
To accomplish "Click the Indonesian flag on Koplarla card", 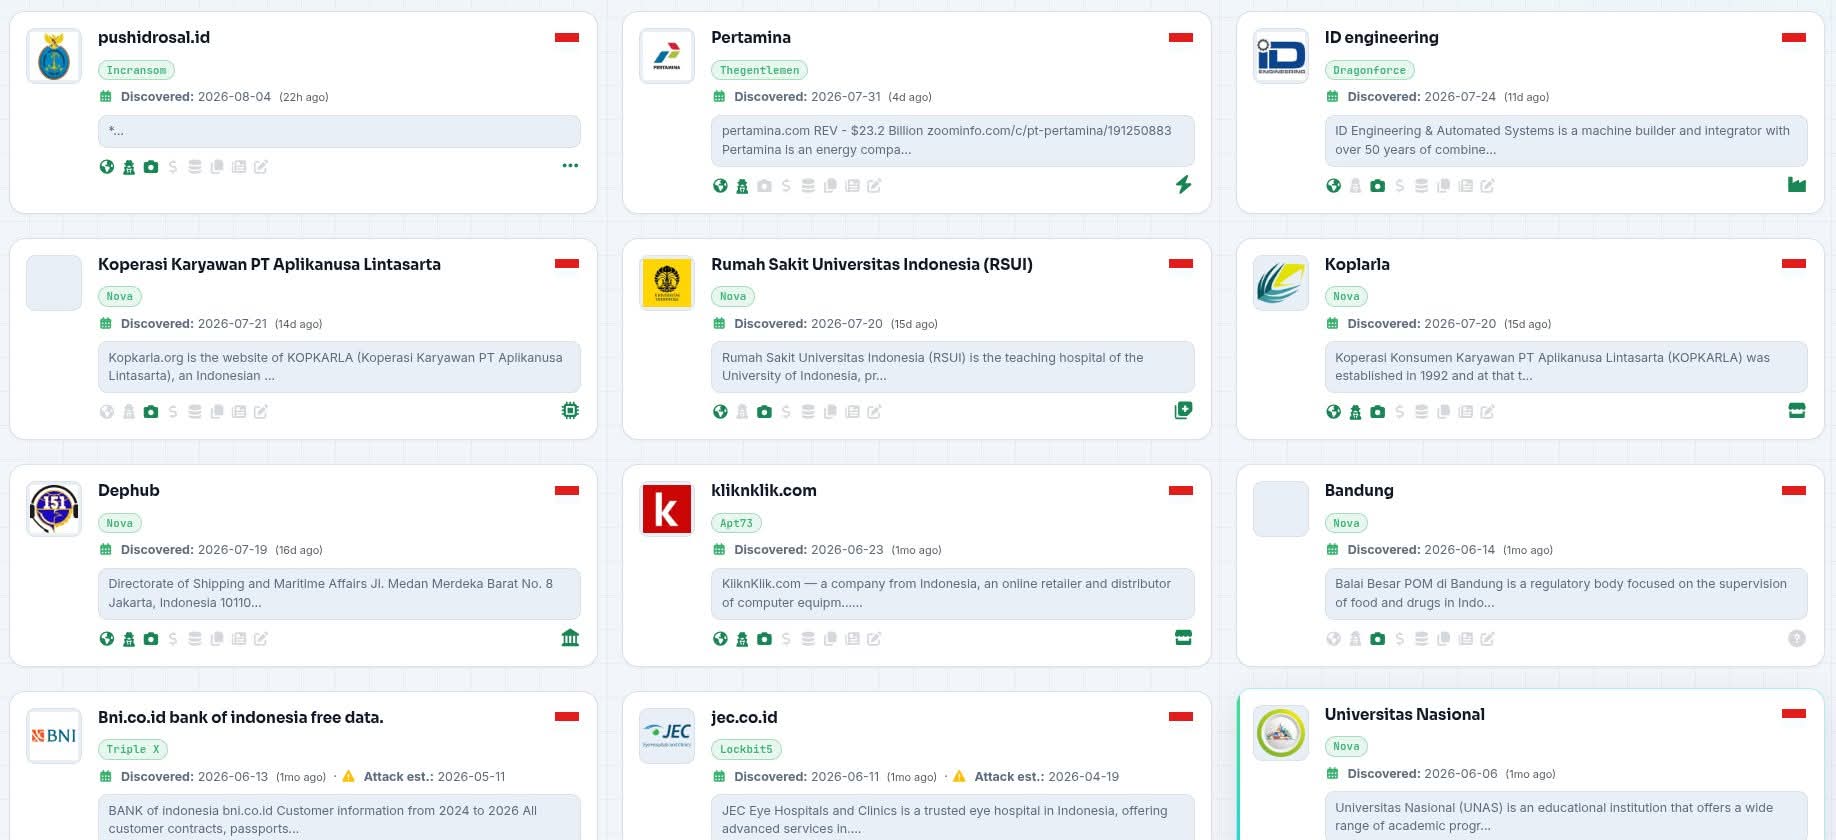I will click(1794, 264).
